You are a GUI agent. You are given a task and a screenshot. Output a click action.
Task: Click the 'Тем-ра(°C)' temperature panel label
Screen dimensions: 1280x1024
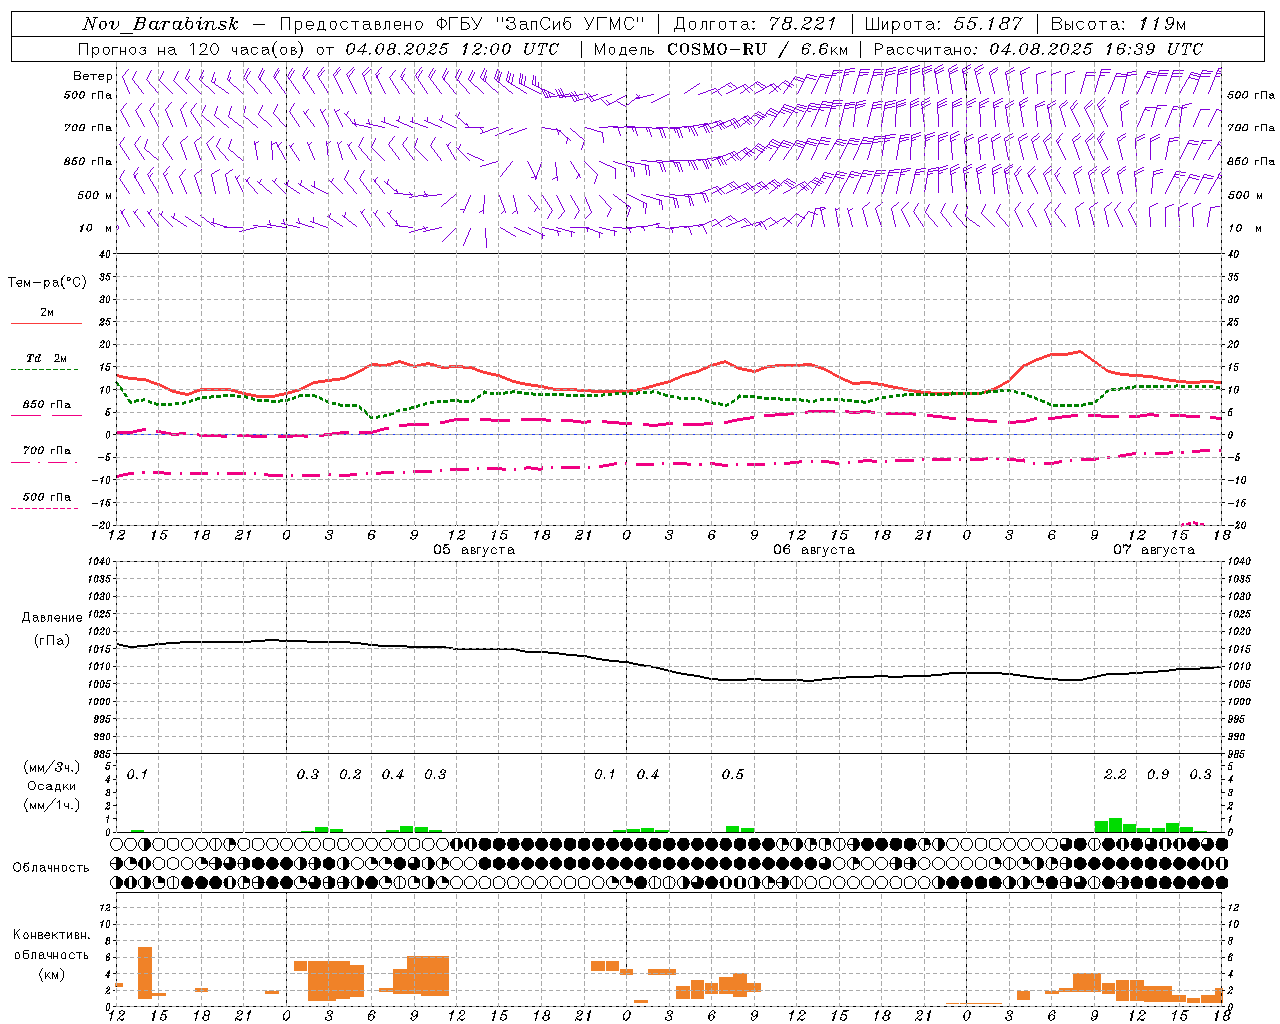pos(47,283)
